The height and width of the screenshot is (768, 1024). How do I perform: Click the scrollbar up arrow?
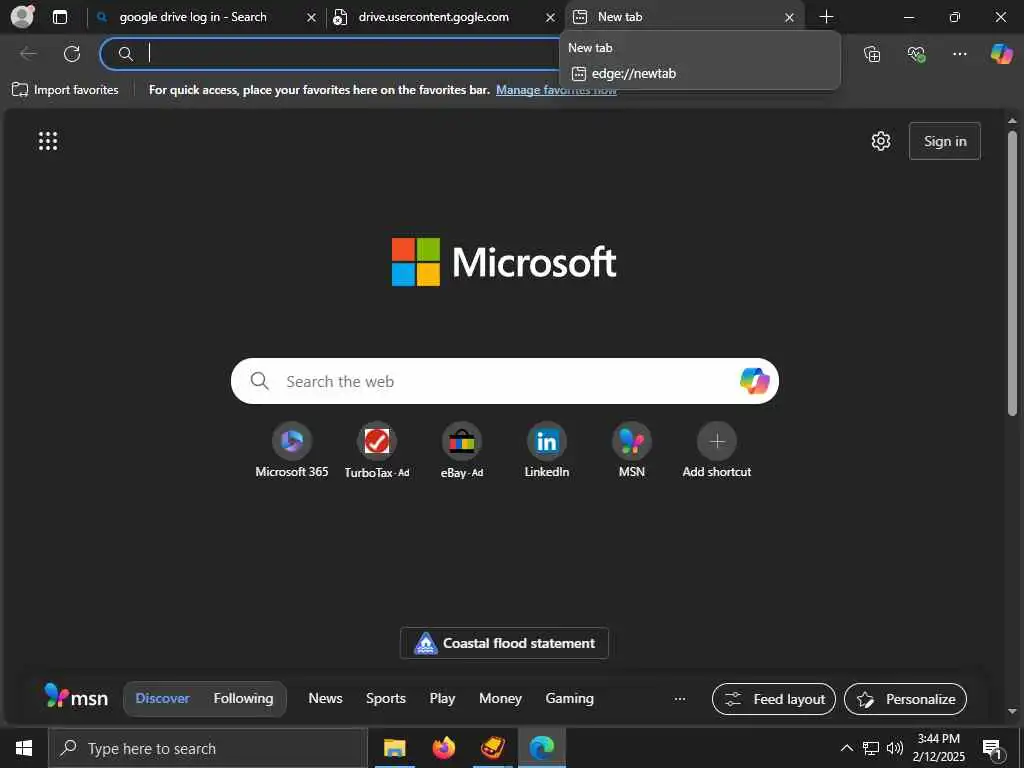click(x=1012, y=121)
